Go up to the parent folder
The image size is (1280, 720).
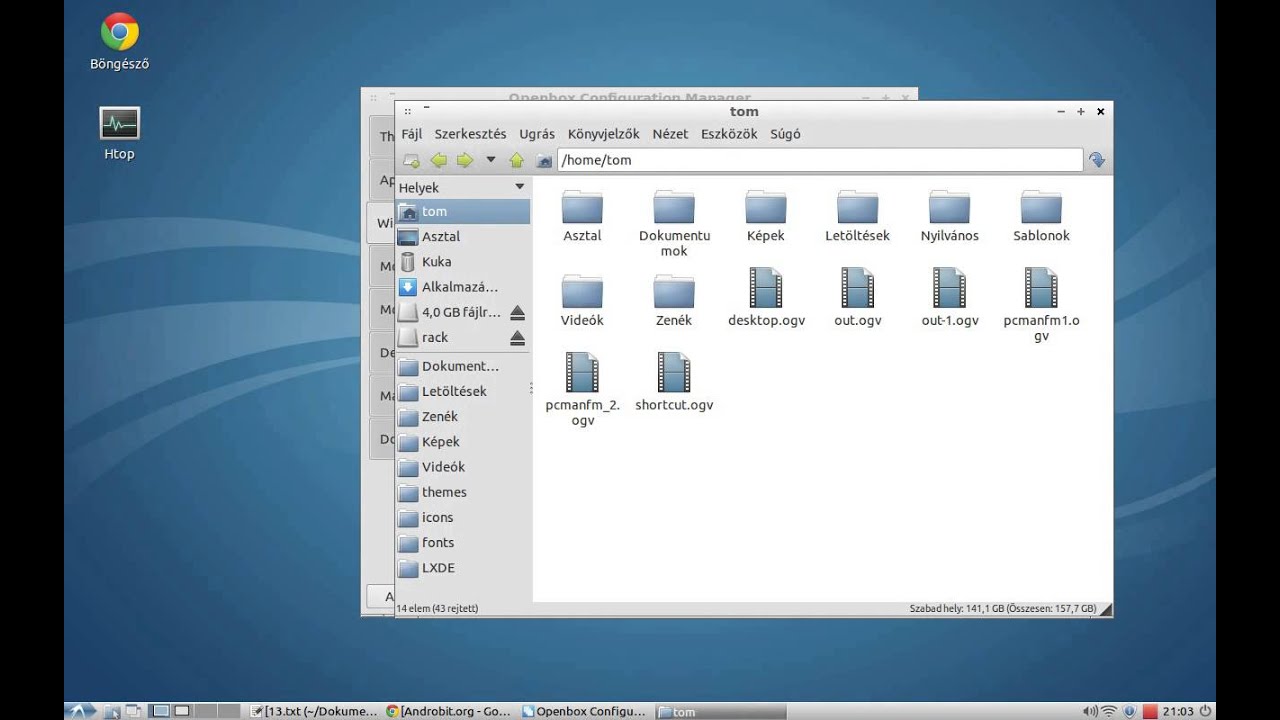(x=516, y=160)
